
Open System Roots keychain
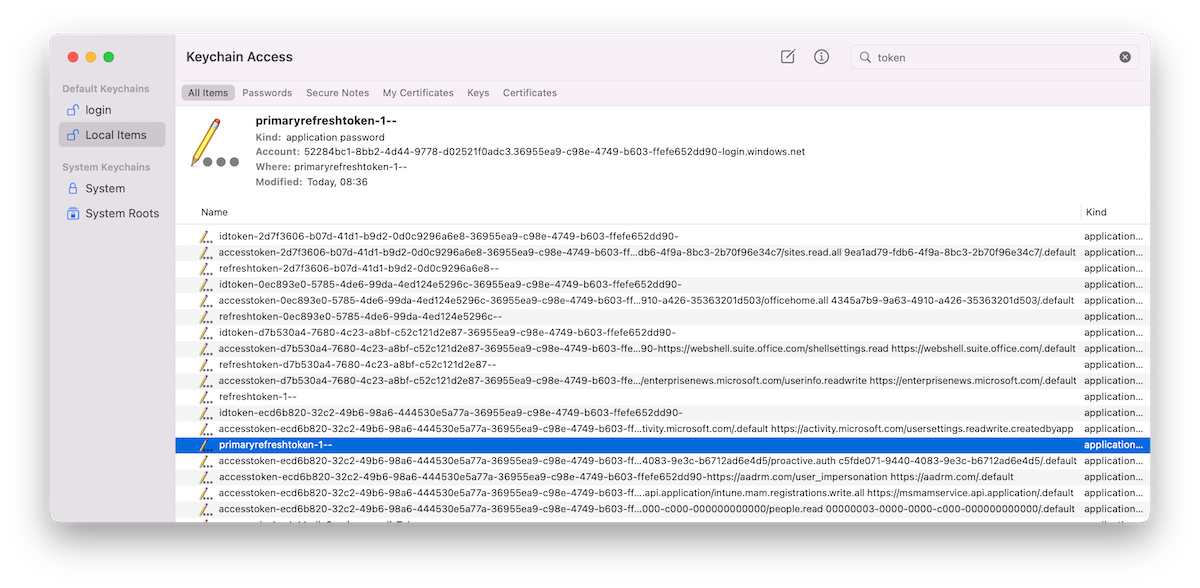coord(111,213)
